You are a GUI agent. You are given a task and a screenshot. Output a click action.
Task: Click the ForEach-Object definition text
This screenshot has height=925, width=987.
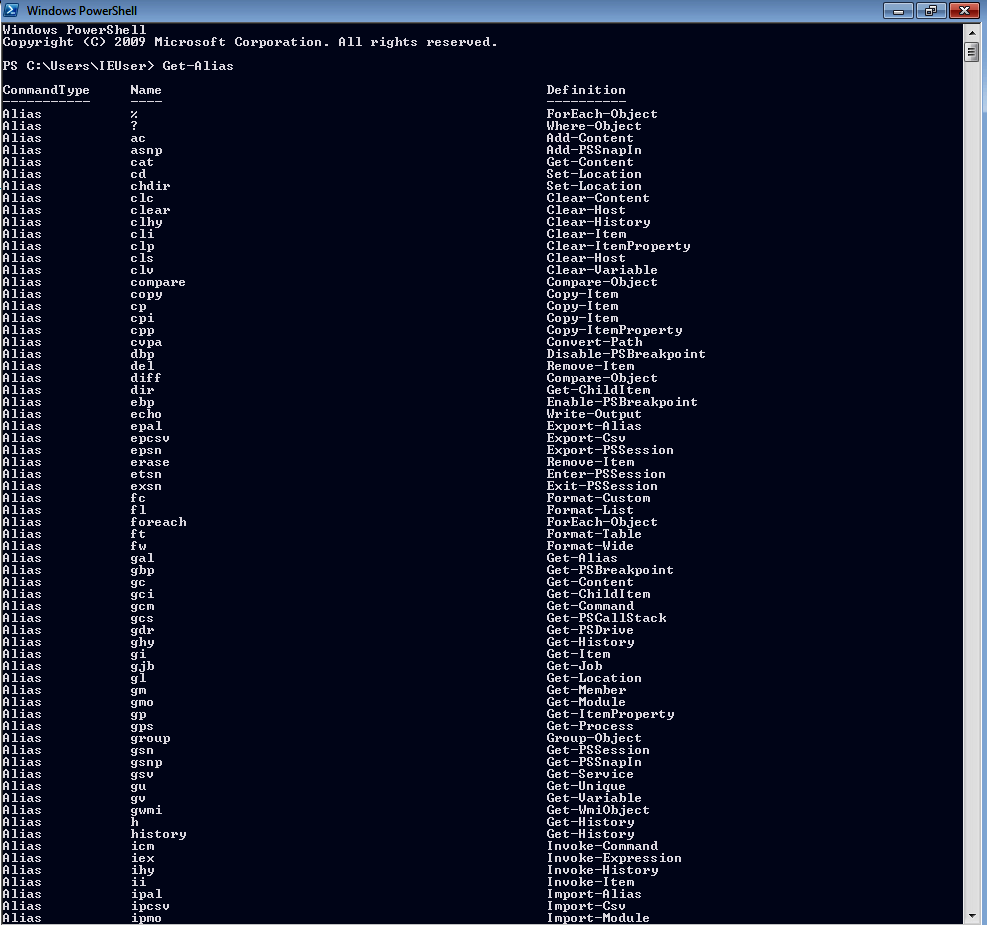pos(601,113)
